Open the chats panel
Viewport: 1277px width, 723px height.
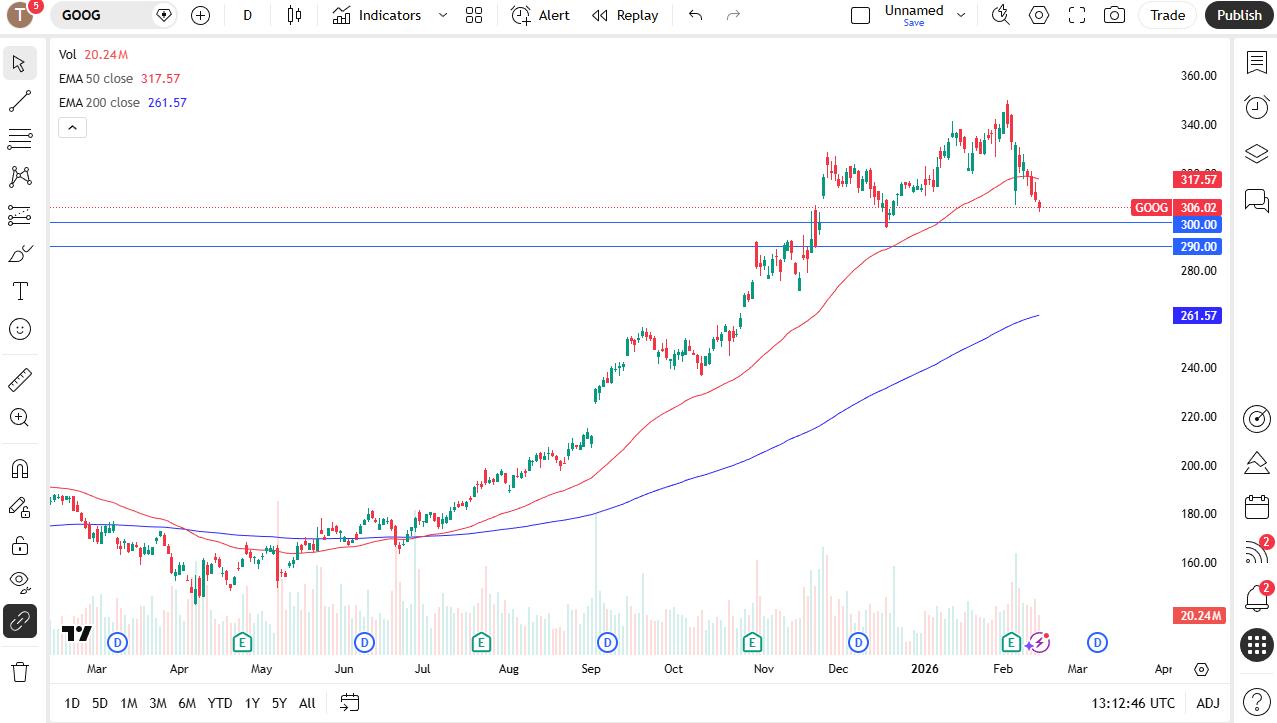1257,200
